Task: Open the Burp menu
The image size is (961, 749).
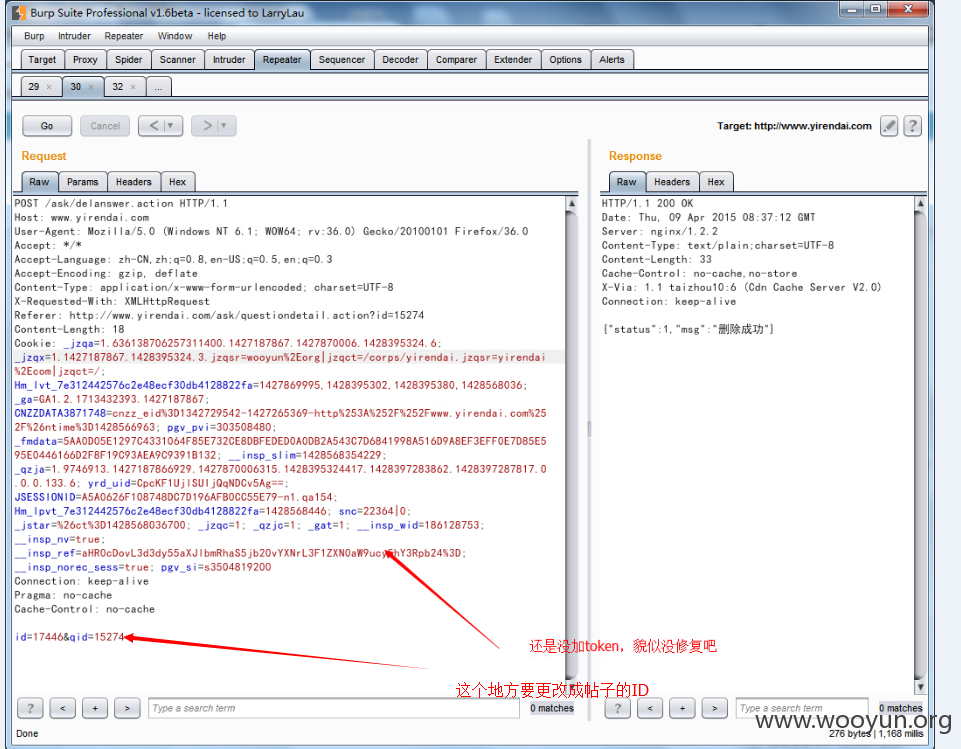Action: (34, 36)
